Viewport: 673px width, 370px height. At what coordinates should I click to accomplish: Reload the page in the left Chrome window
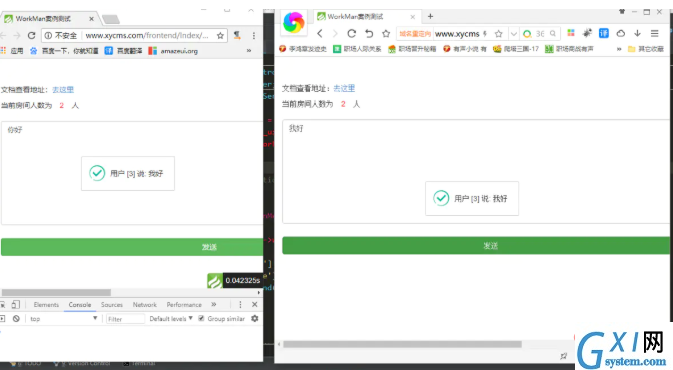click(x=31, y=36)
